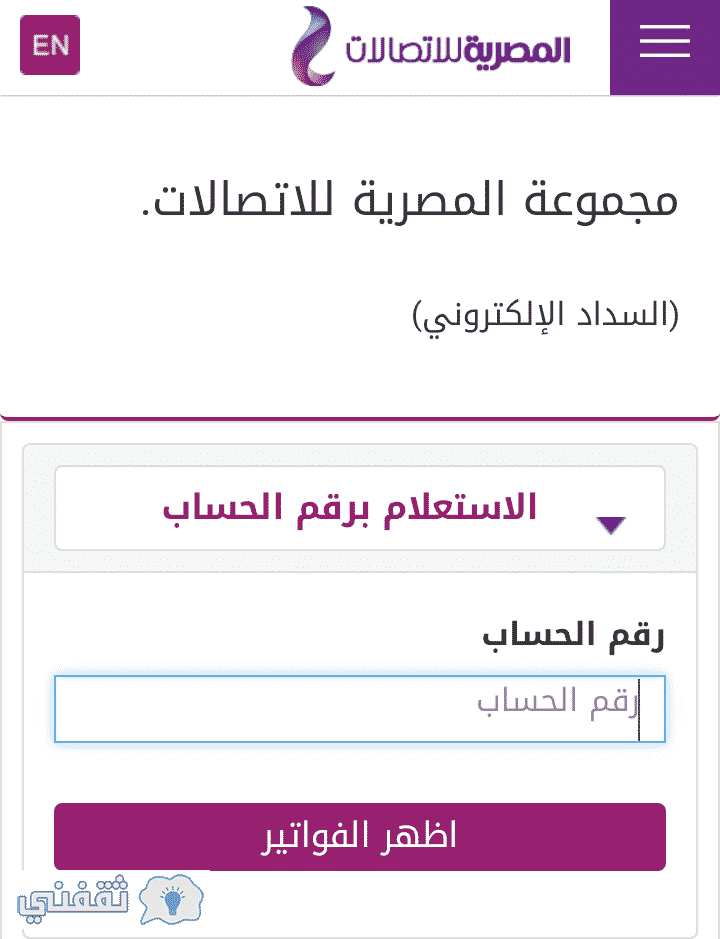Click the Telecom Egypt swirl logo
The width and height of the screenshot is (720, 939).
pyautogui.click(x=313, y=46)
